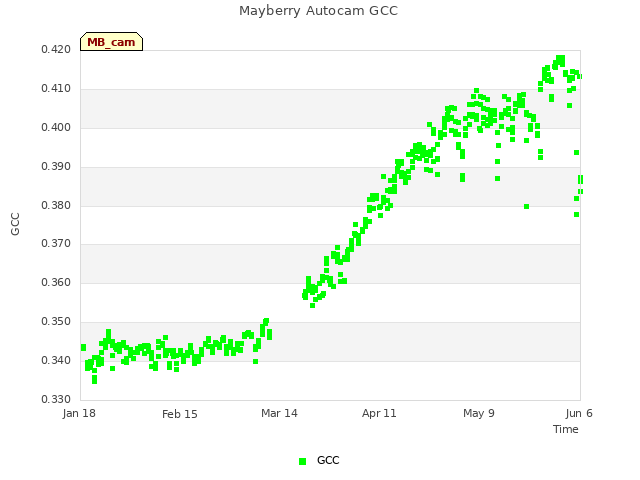Click the 0.420 y-axis value
640x480 pixels.
point(56,50)
